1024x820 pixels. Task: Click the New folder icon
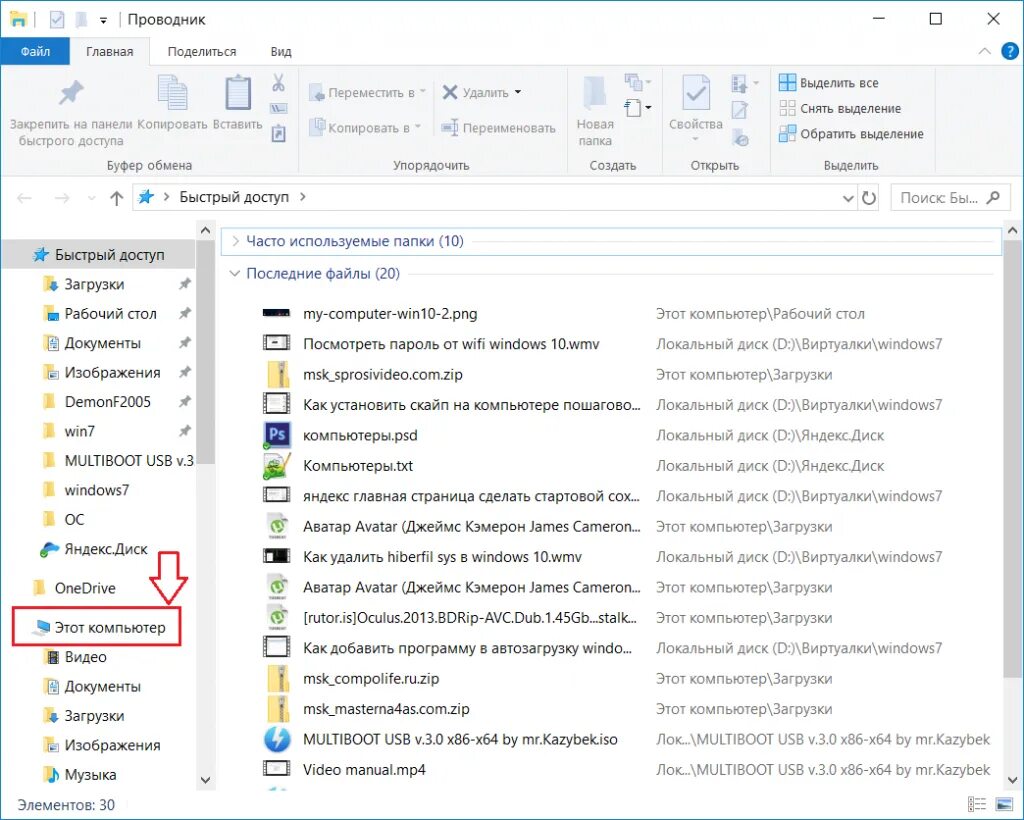pos(594,93)
